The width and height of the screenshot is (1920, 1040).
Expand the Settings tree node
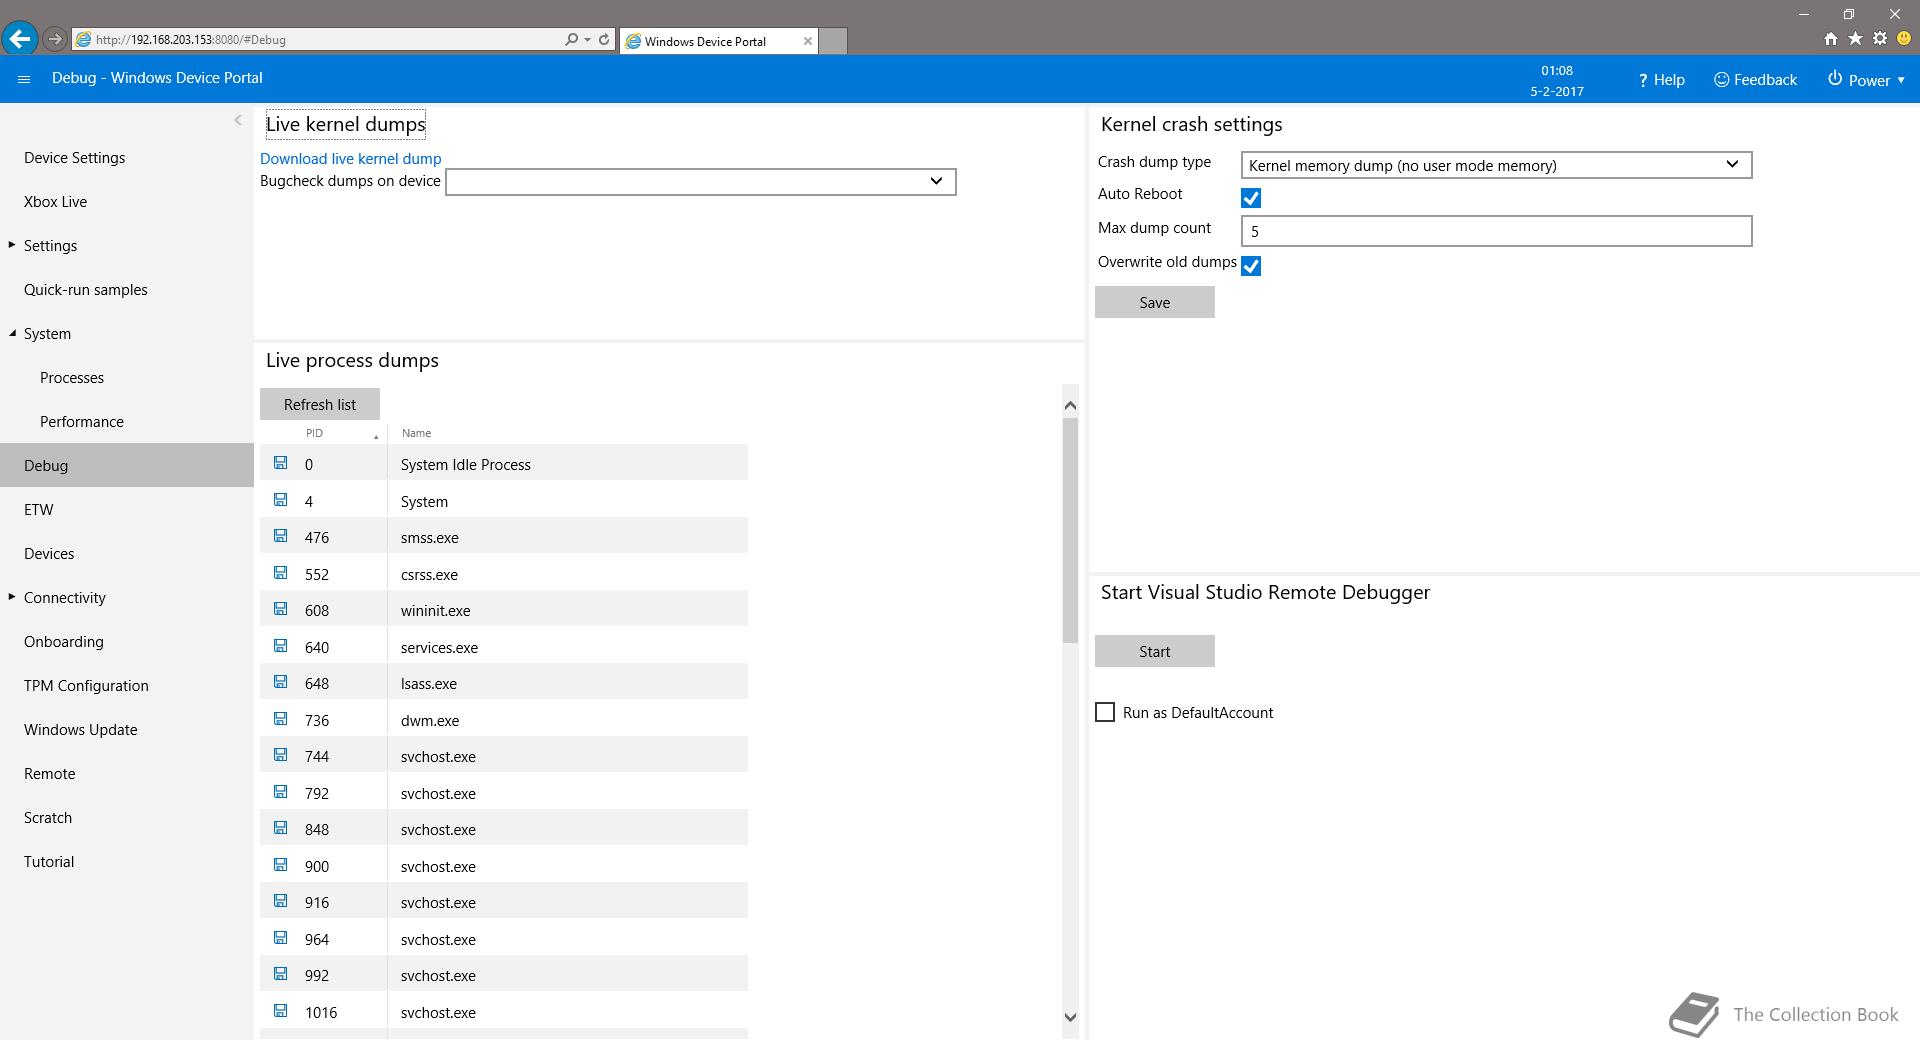click(x=12, y=245)
